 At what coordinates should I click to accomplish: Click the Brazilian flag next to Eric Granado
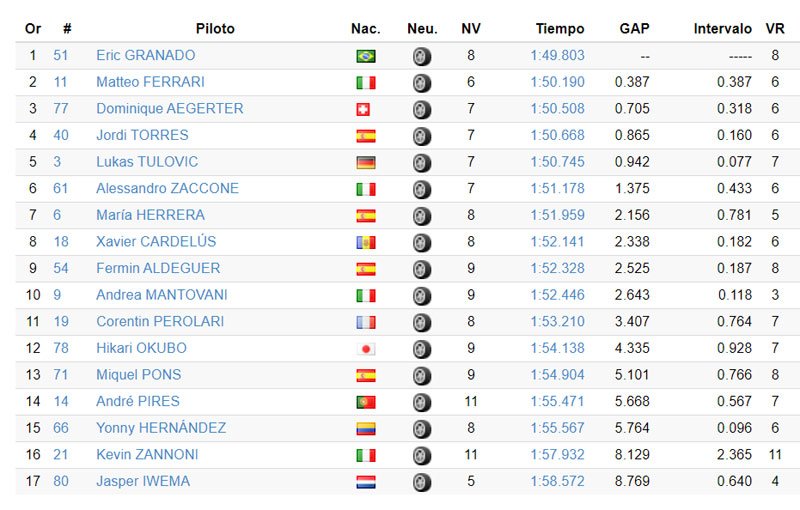click(x=366, y=56)
